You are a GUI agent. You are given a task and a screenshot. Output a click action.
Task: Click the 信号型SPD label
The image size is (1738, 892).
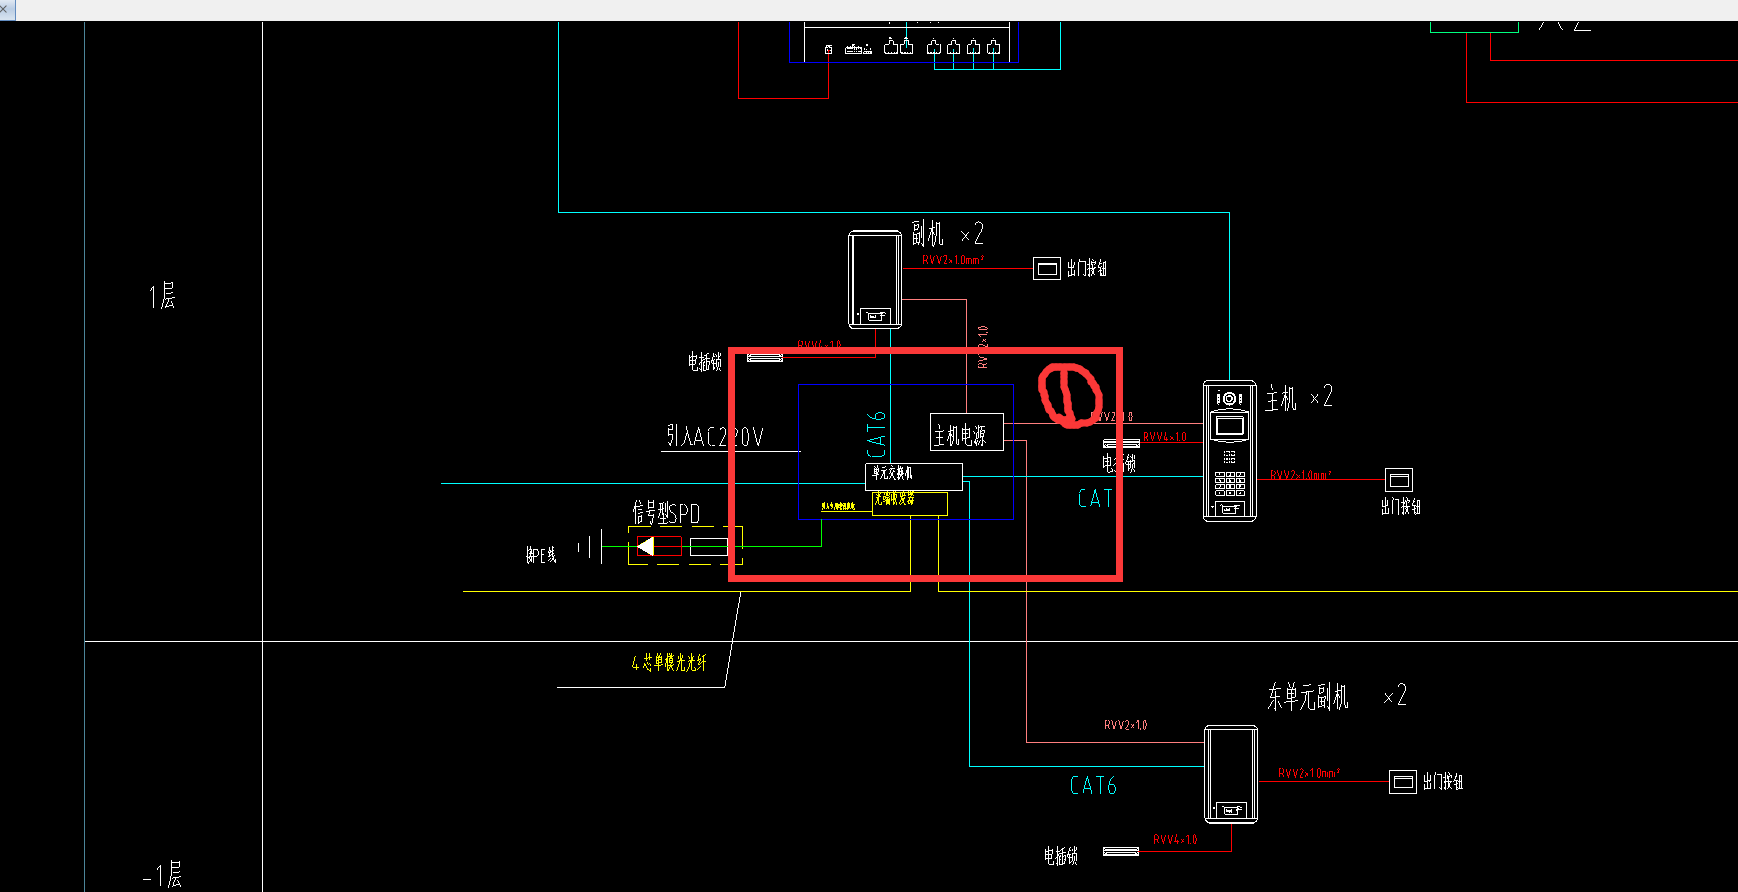666,513
